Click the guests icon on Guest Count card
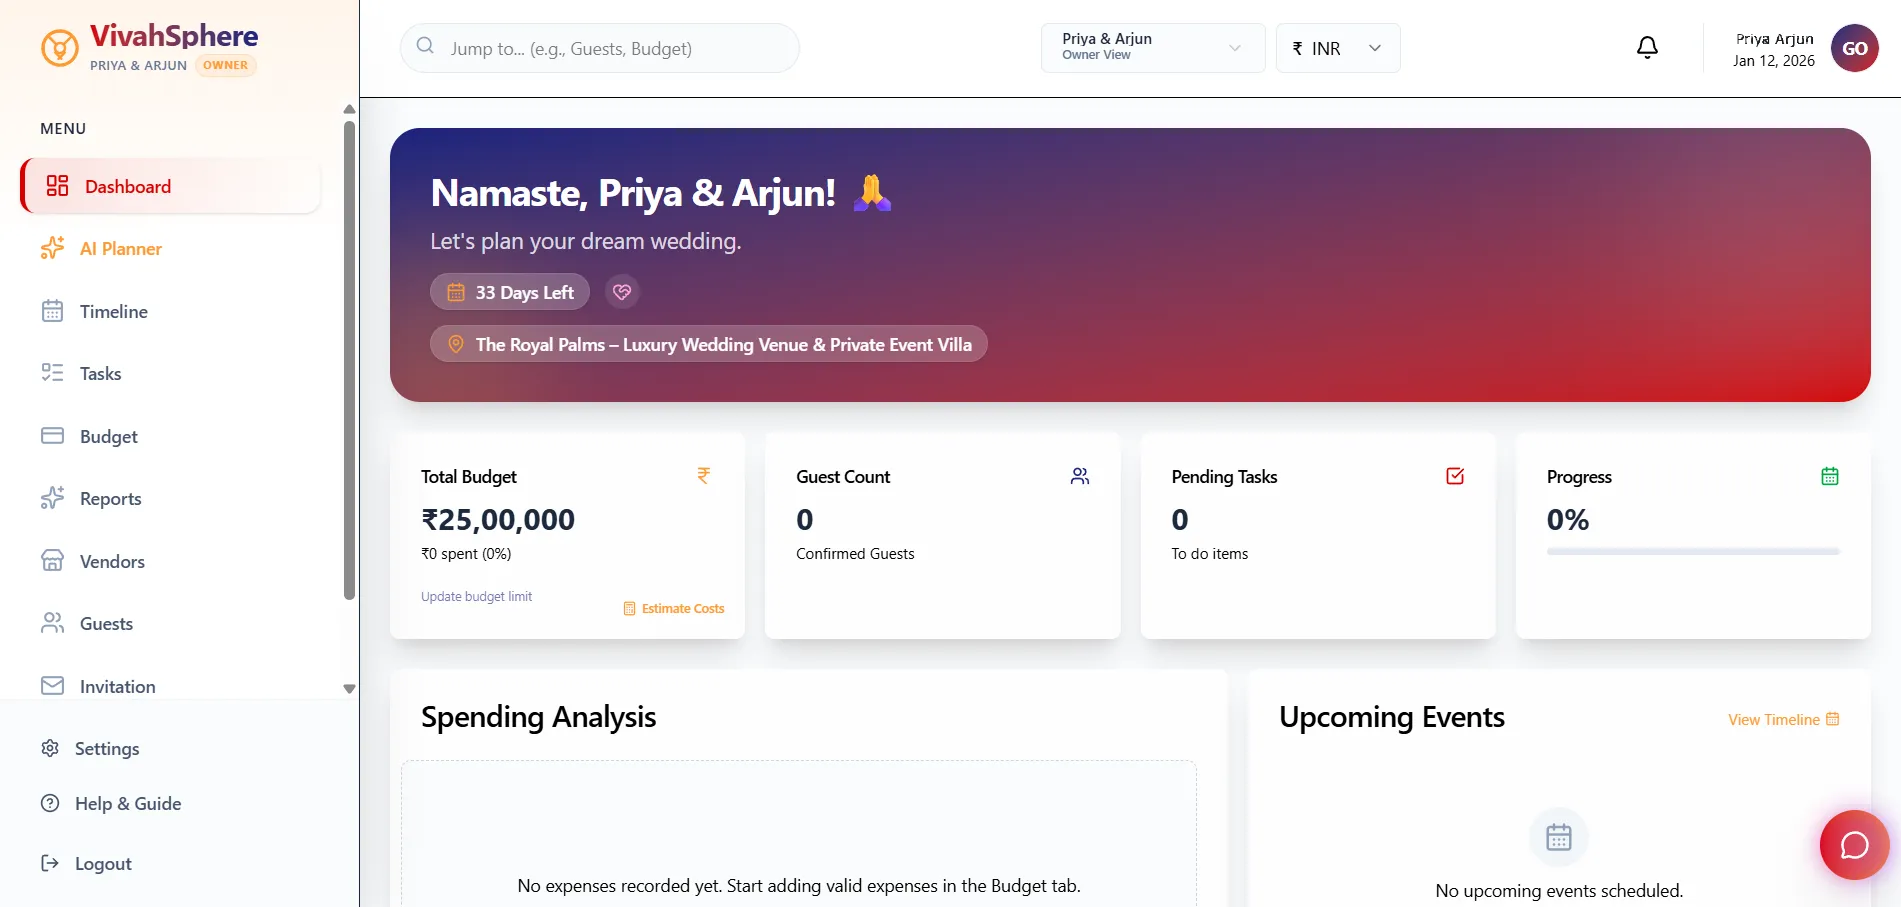Screen dimensions: 1901x907 pos(1079,476)
